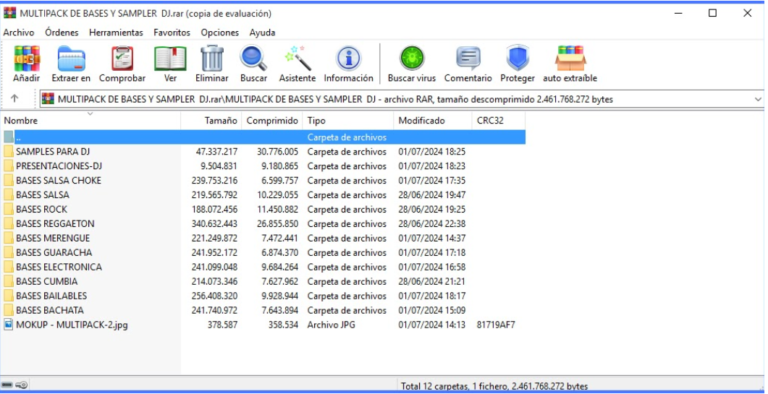Click the date 01/07/2024 15:09
Viewport: 768px width, 394px height.
[x=432, y=310]
